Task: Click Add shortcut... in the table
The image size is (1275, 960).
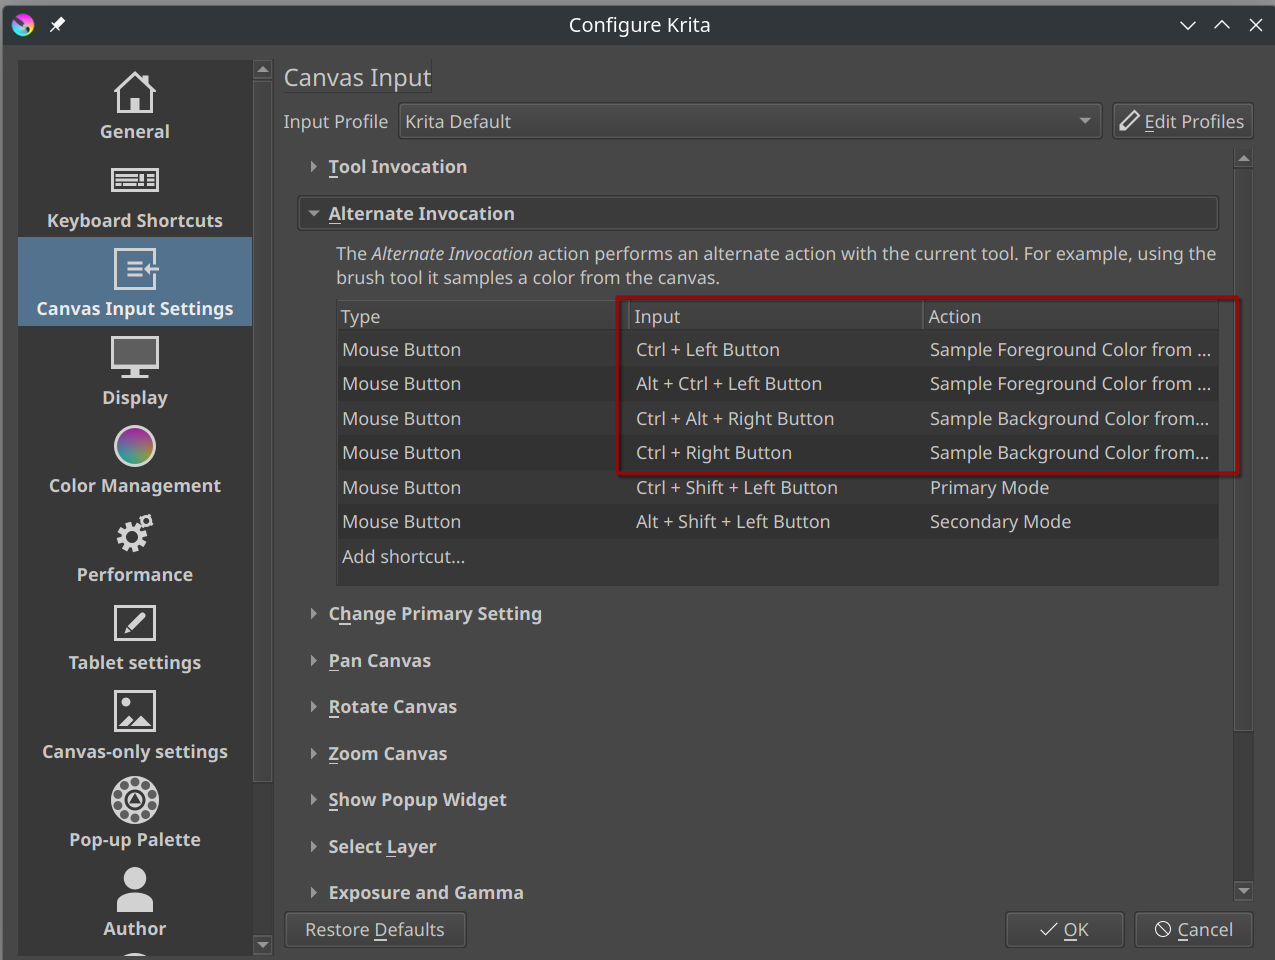Action: (404, 557)
